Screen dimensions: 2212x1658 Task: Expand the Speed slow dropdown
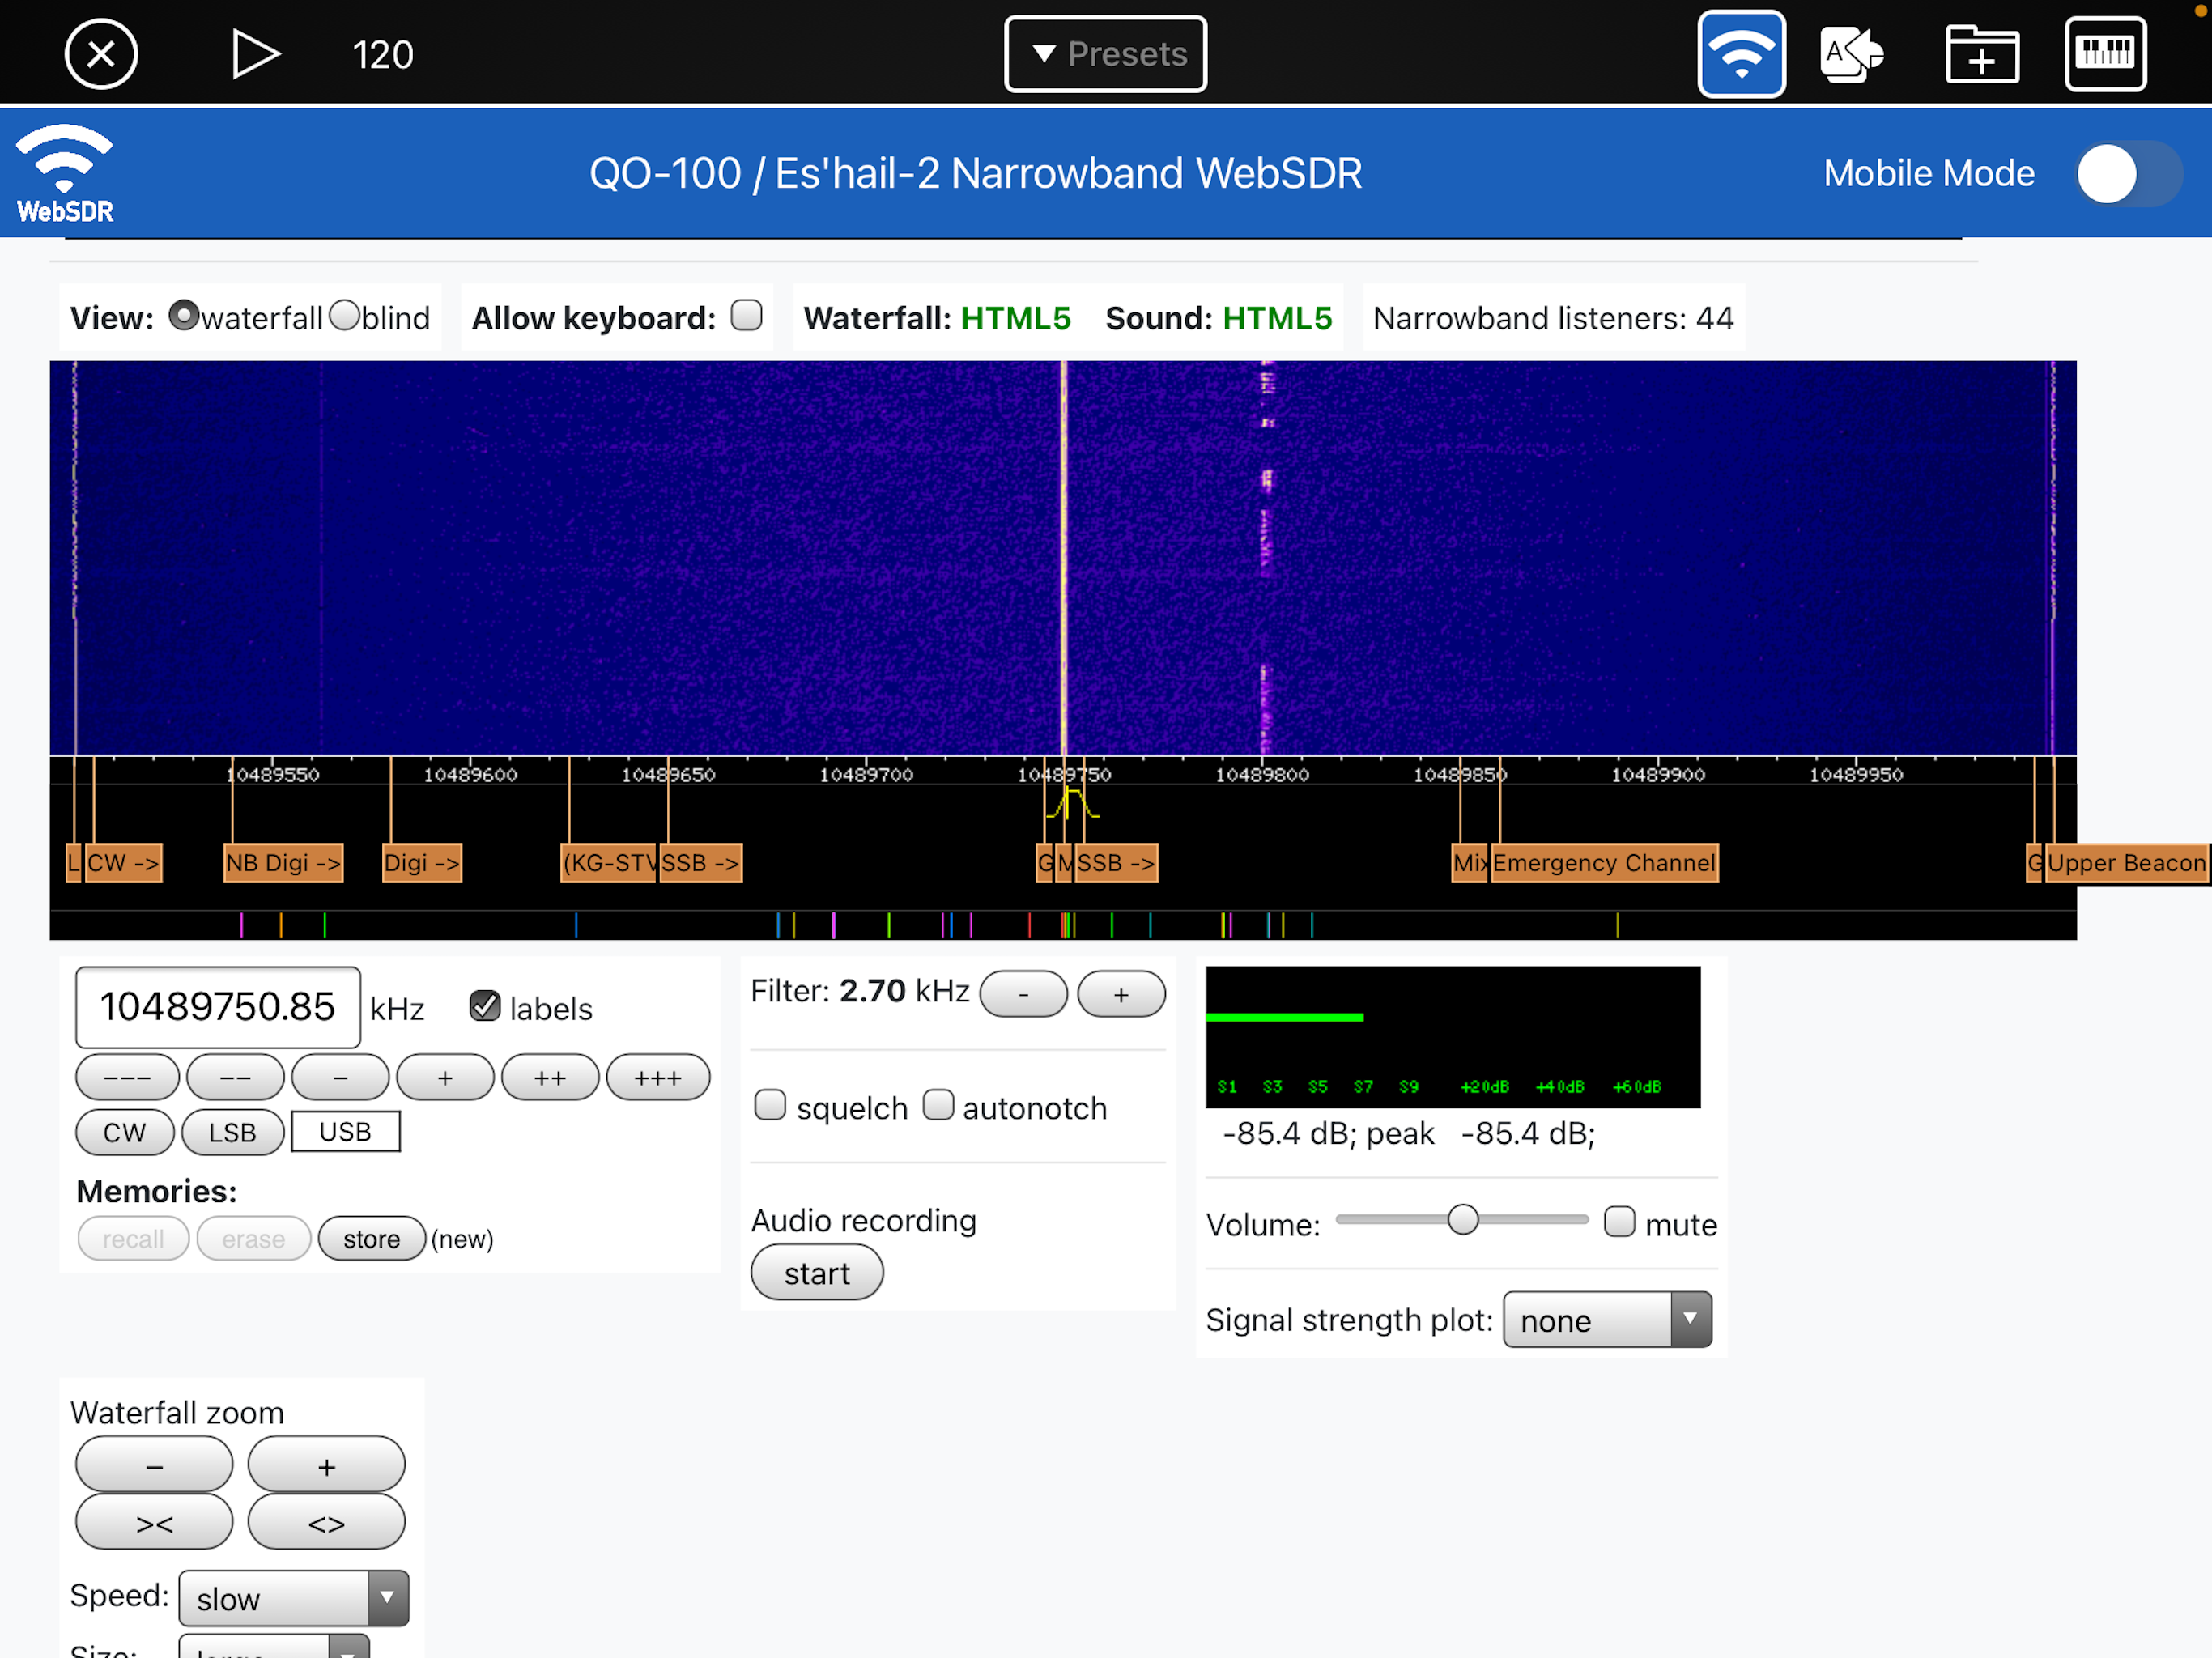click(293, 1598)
